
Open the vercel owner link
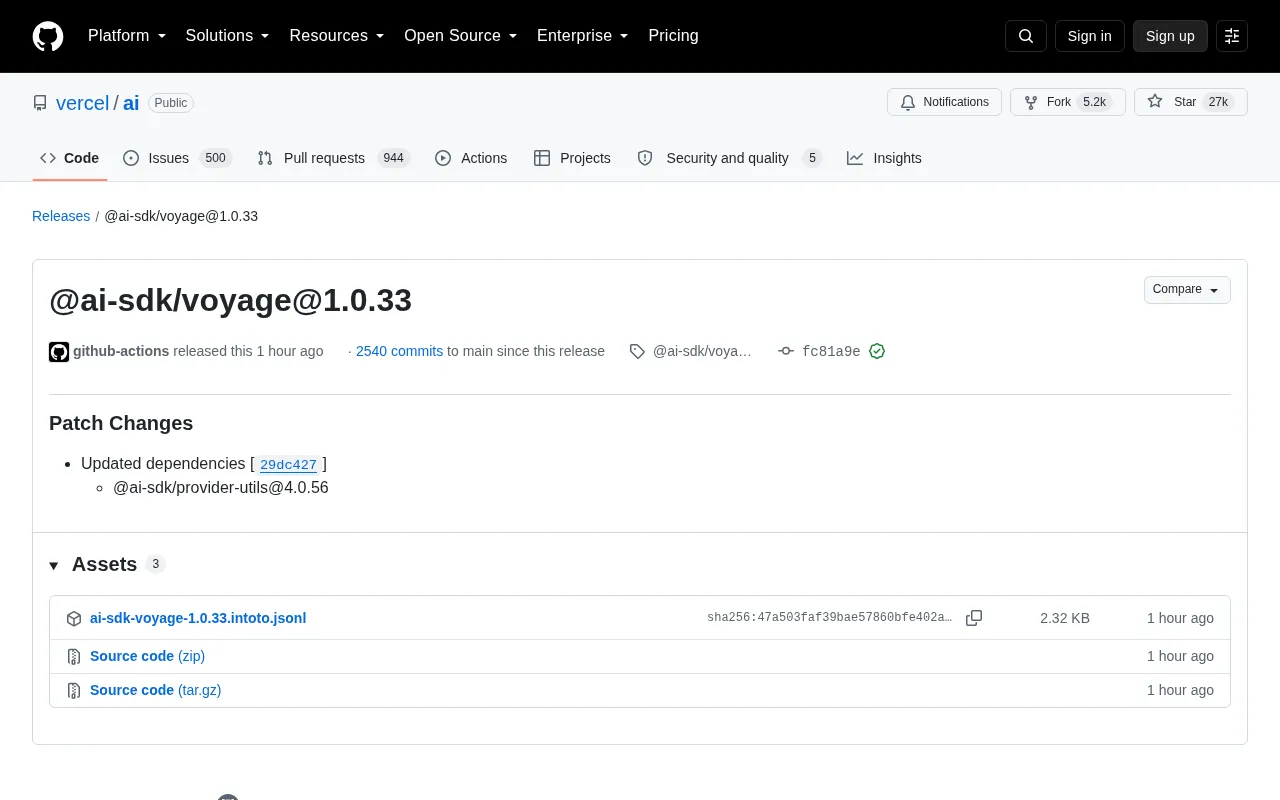tap(82, 103)
